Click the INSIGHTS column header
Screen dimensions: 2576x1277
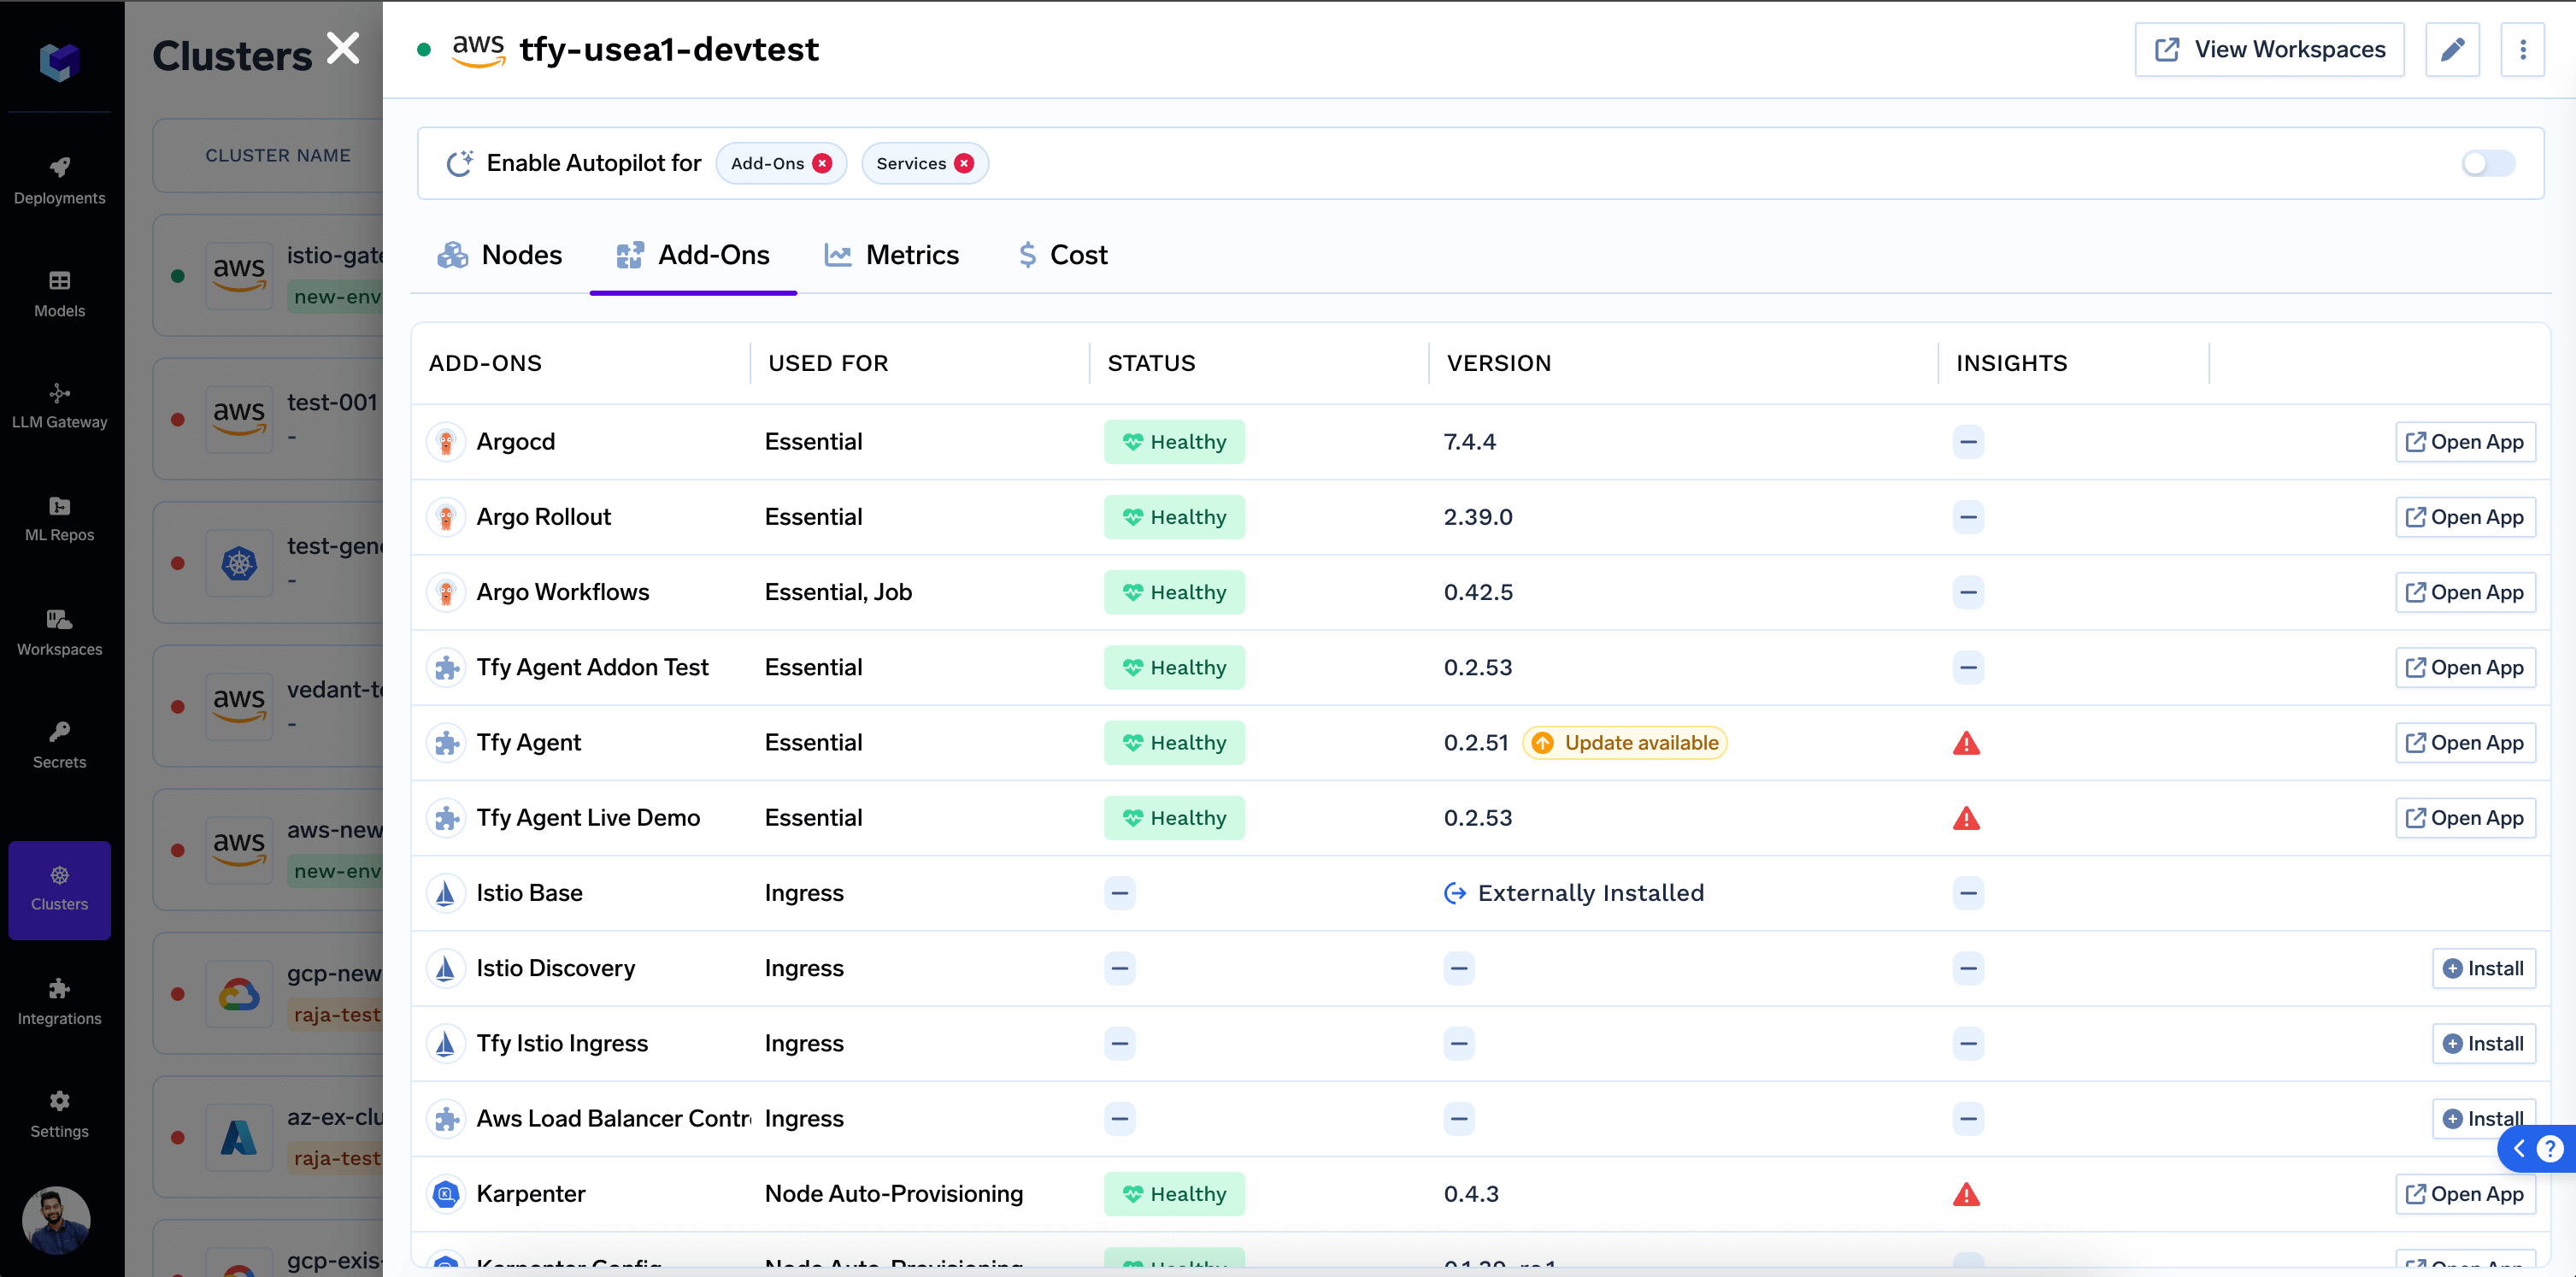pyautogui.click(x=2011, y=363)
